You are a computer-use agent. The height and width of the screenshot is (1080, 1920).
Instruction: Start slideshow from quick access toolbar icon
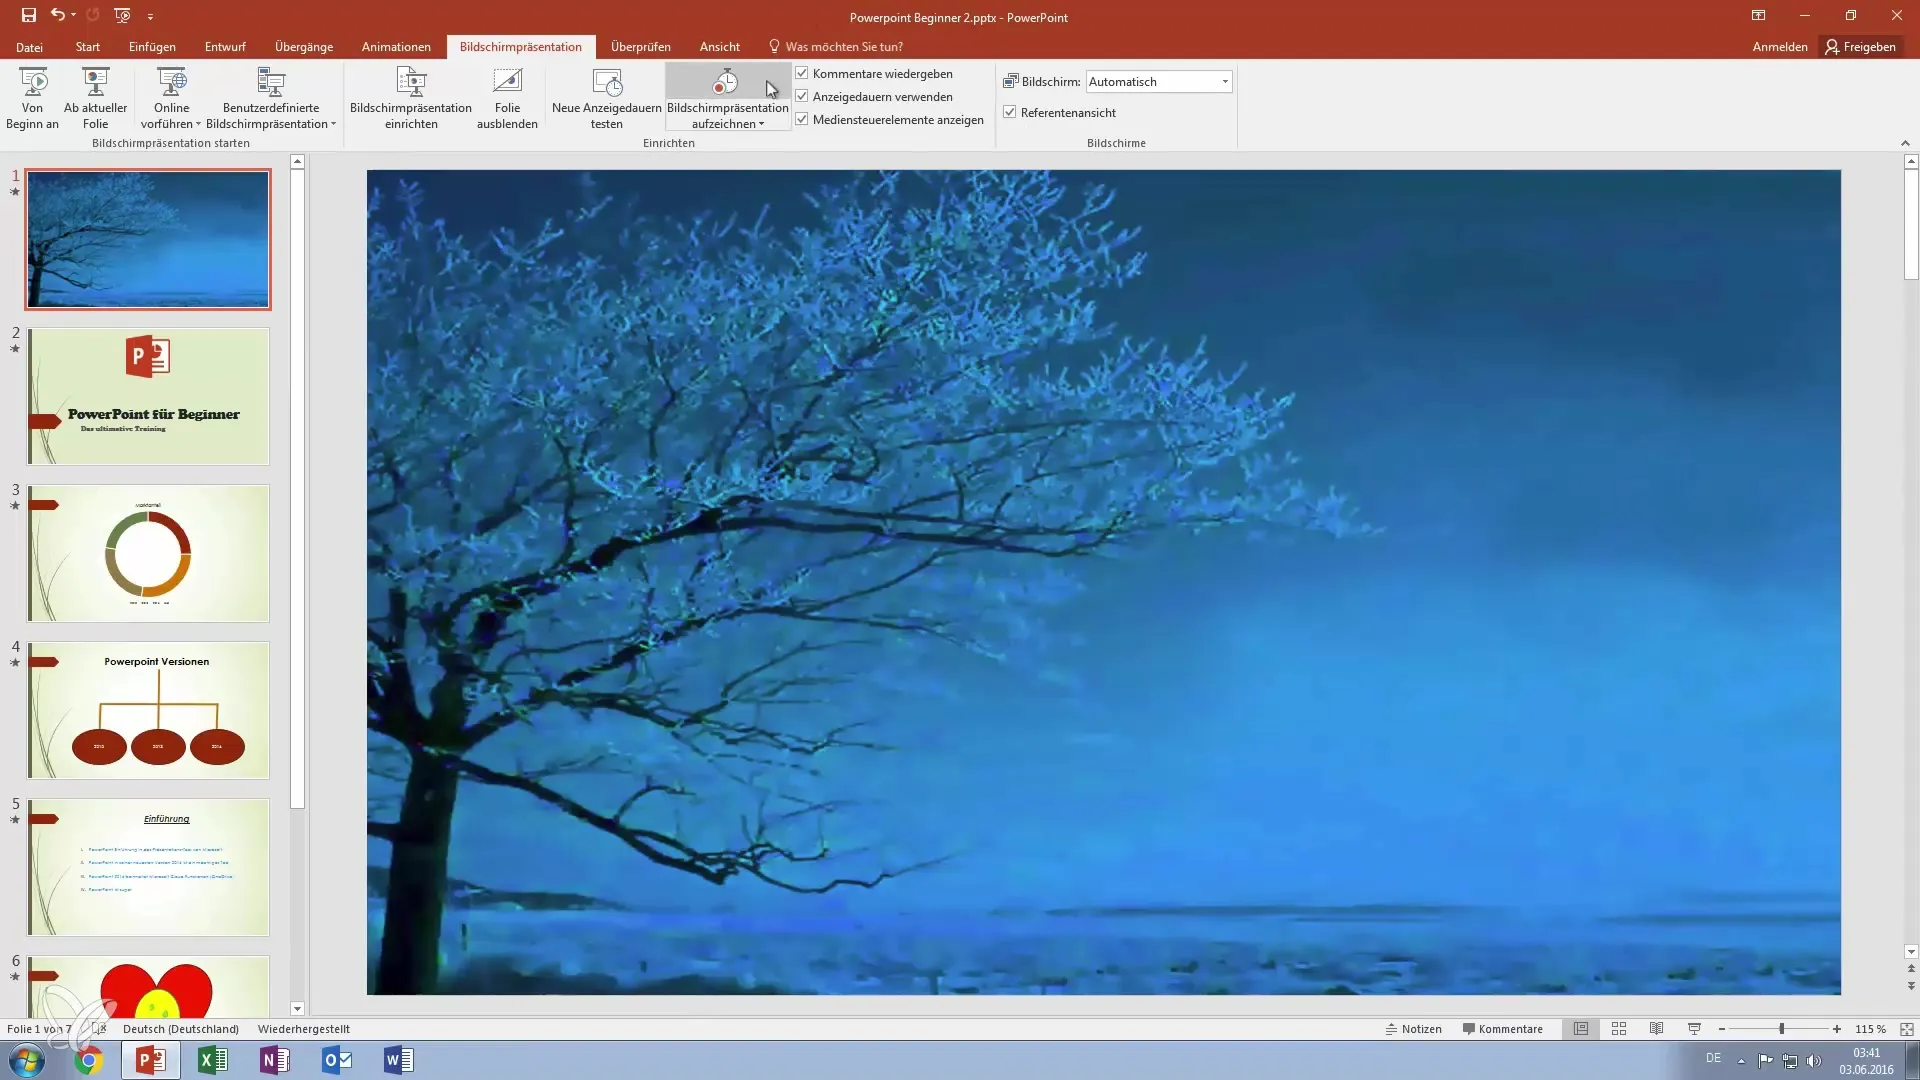tap(122, 16)
